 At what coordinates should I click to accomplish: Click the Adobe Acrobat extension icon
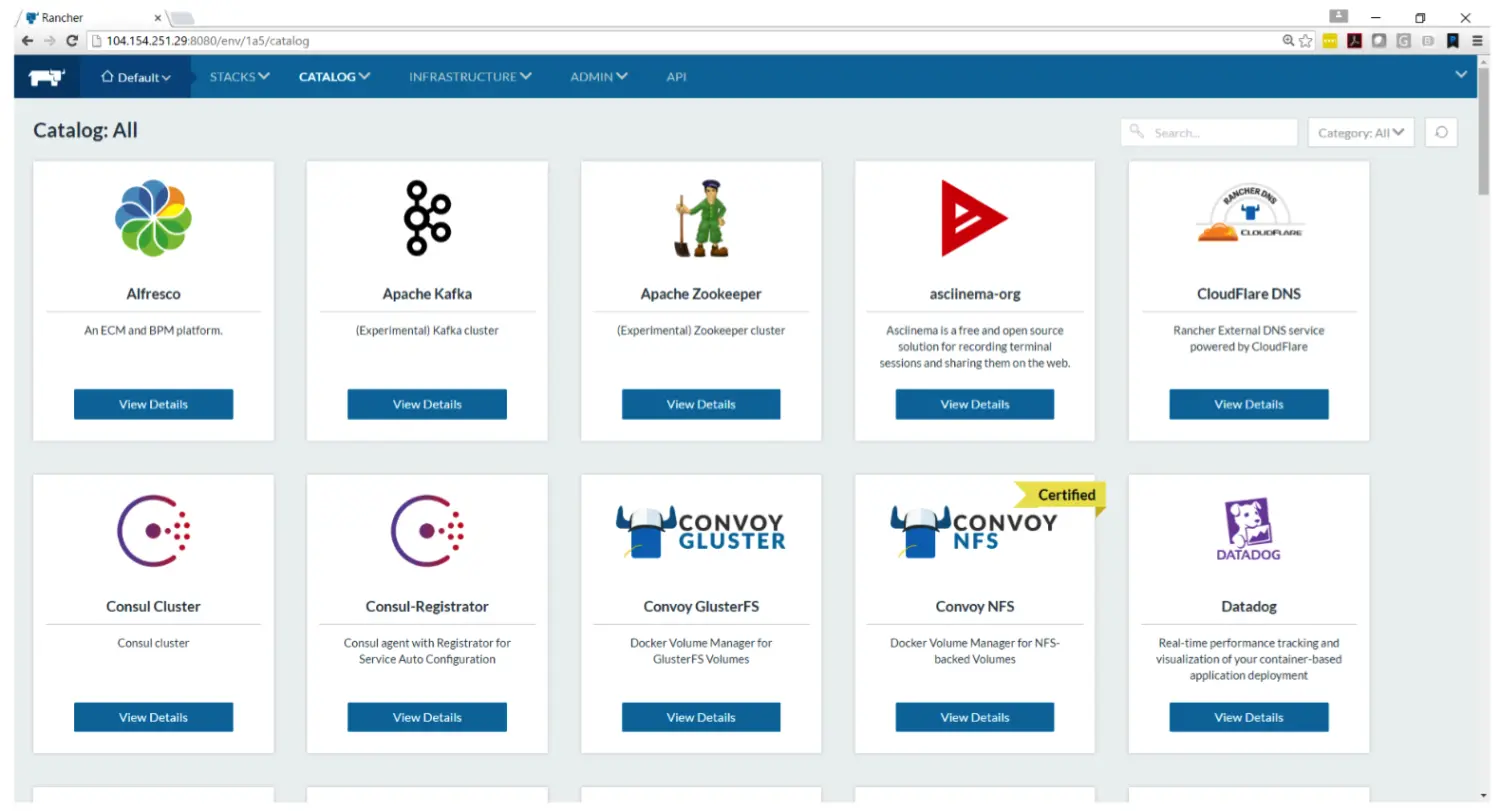point(1355,41)
